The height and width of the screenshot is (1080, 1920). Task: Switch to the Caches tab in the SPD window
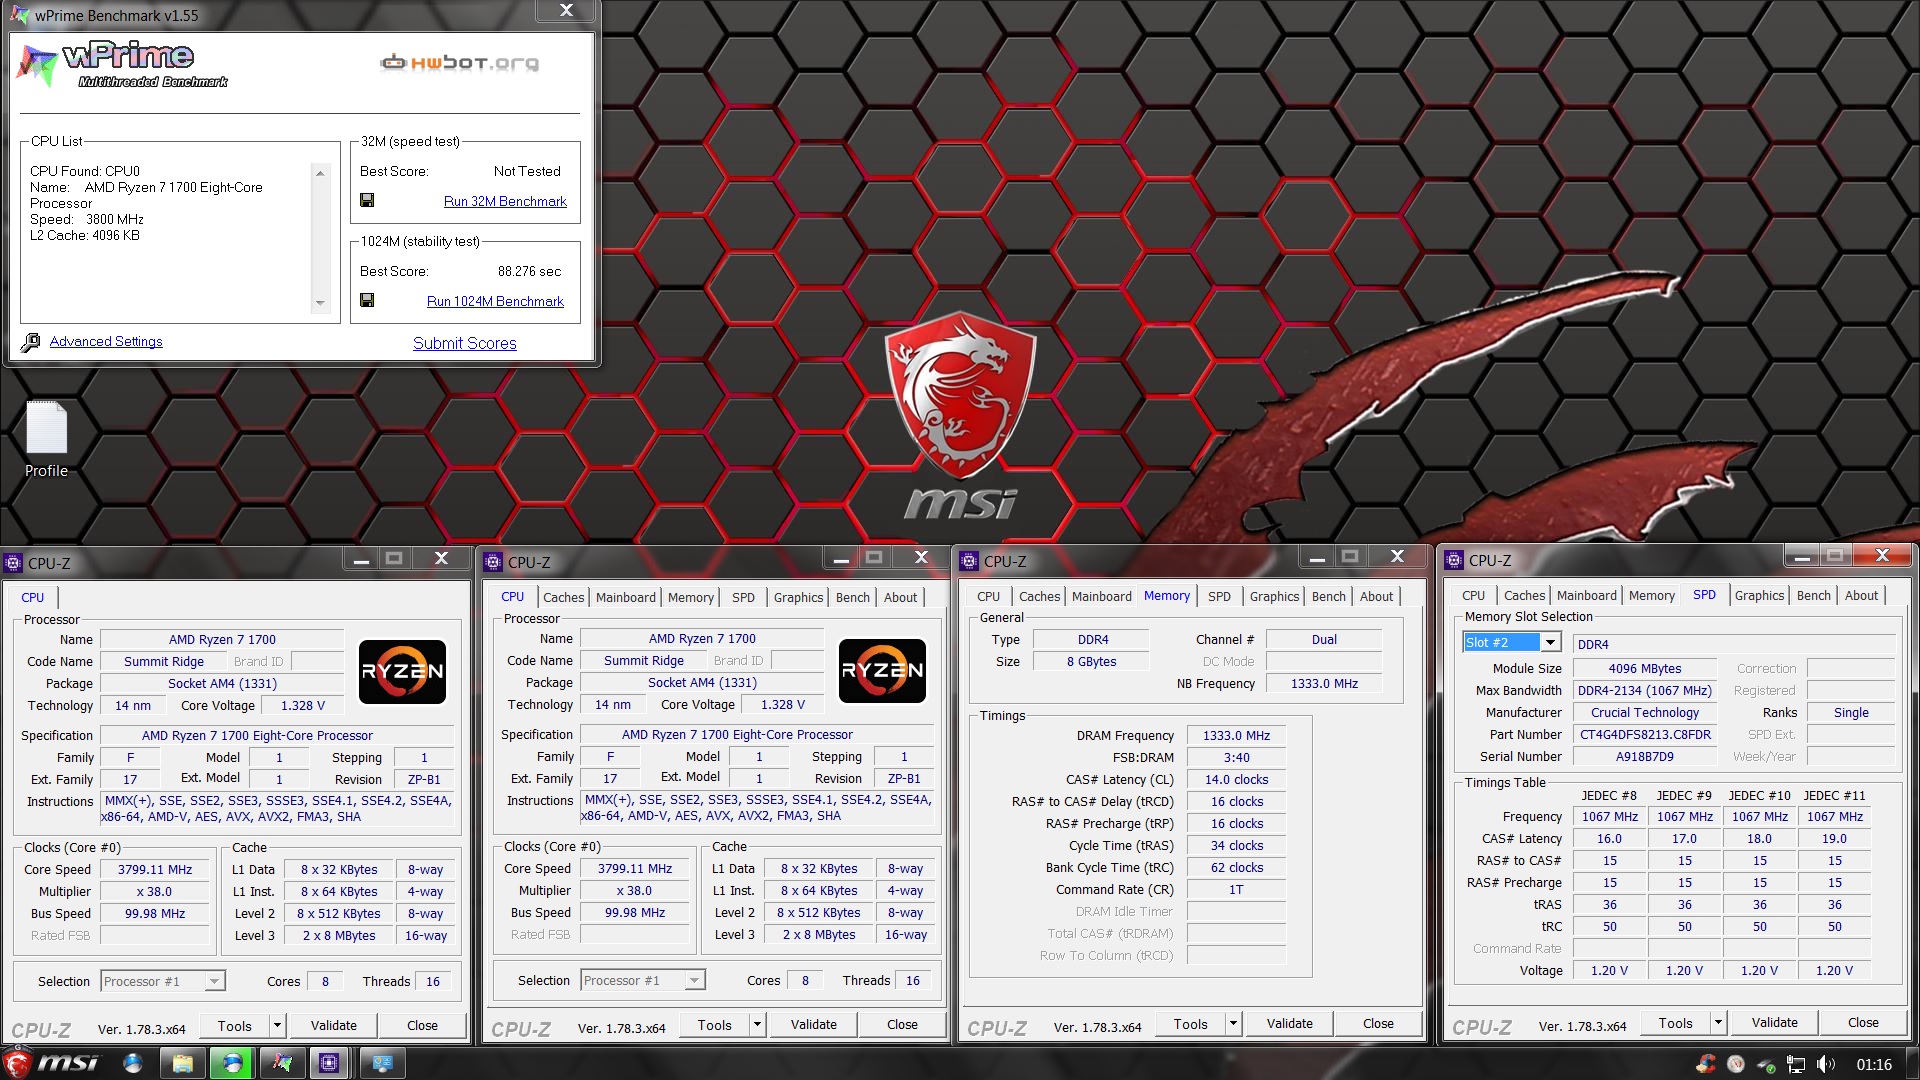(1524, 595)
